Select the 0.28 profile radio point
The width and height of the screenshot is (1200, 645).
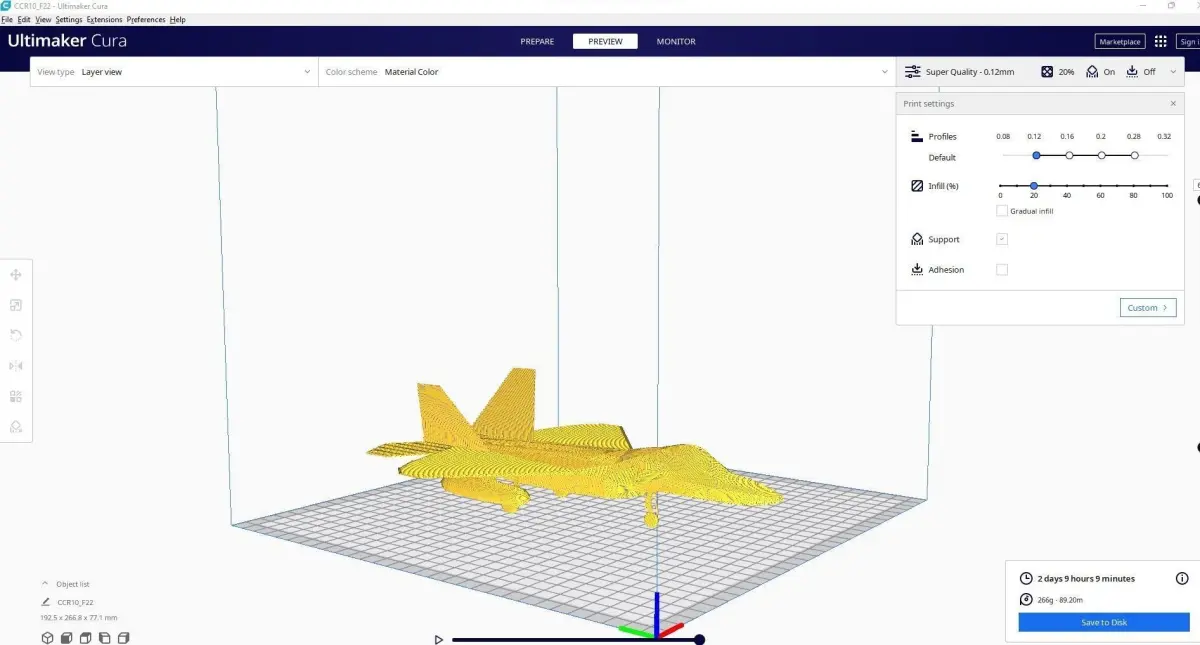click(x=1134, y=155)
